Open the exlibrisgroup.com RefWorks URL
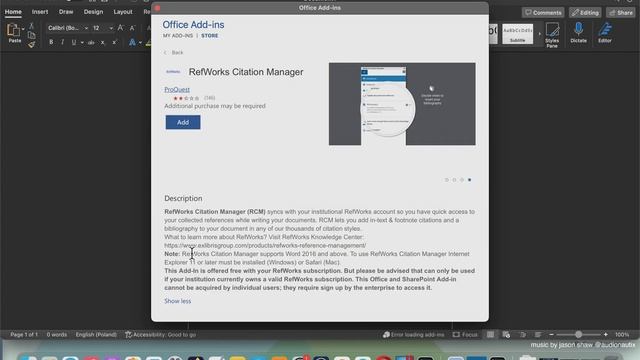 pyautogui.click(x=265, y=246)
